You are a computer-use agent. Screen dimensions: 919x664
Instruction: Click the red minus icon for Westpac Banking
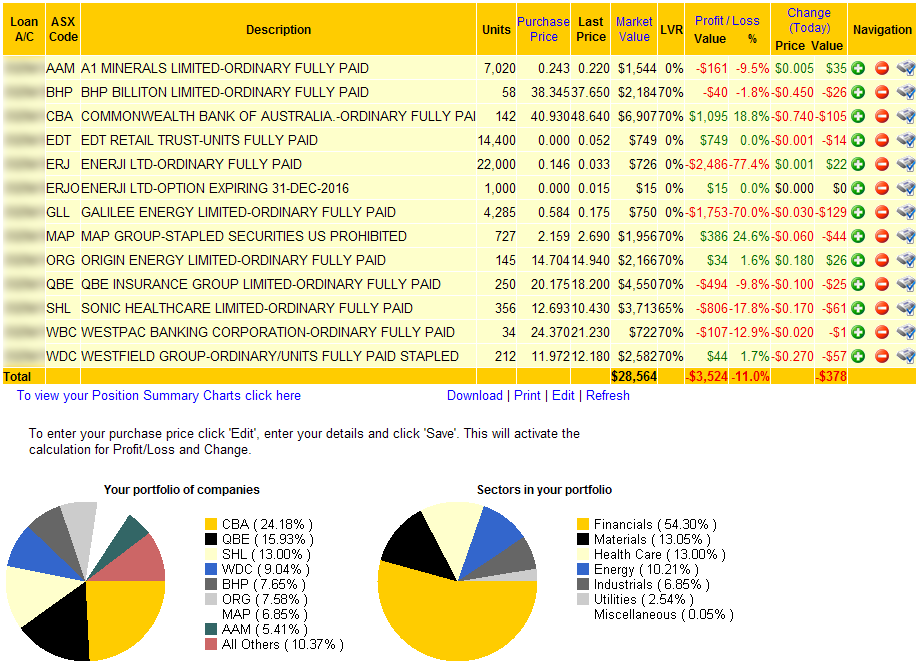click(x=882, y=332)
